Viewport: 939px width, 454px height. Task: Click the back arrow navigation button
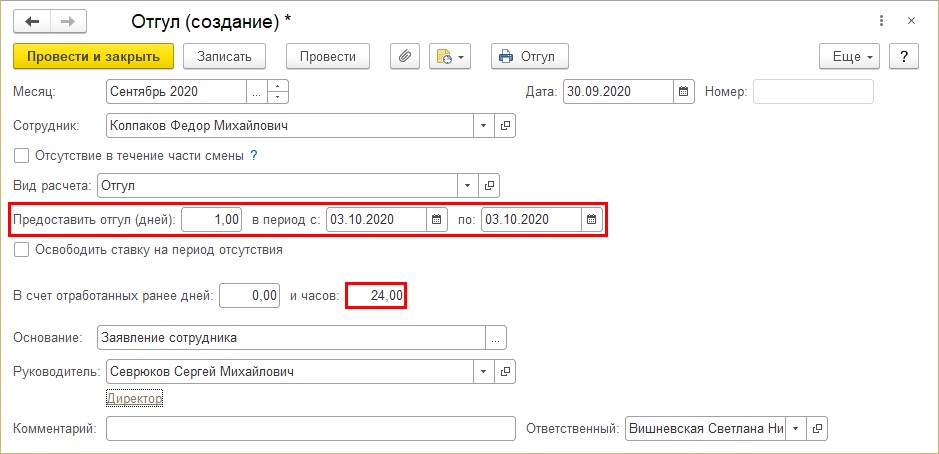pyautogui.click(x=32, y=22)
